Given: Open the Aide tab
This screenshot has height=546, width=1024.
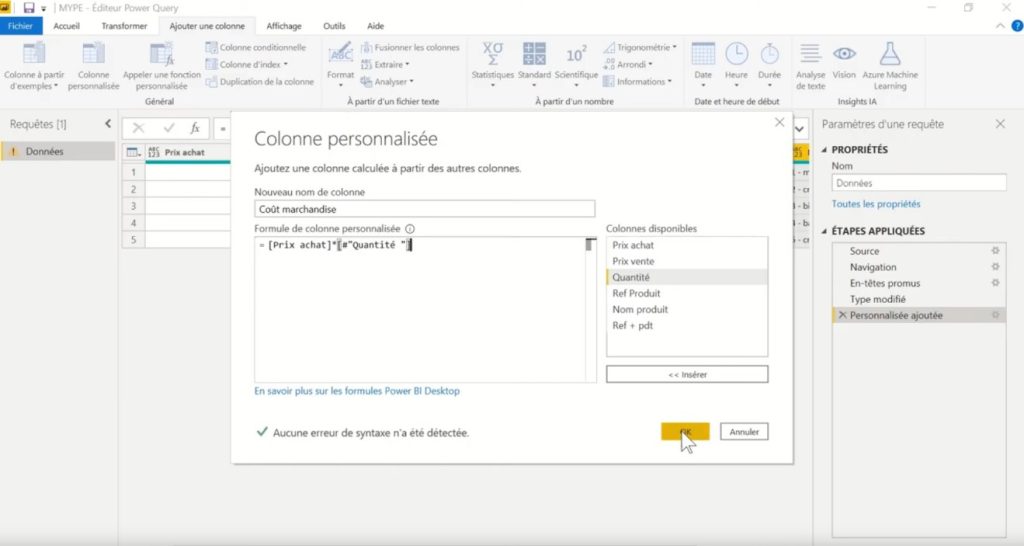Looking at the screenshot, I should (x=376, y=26).
